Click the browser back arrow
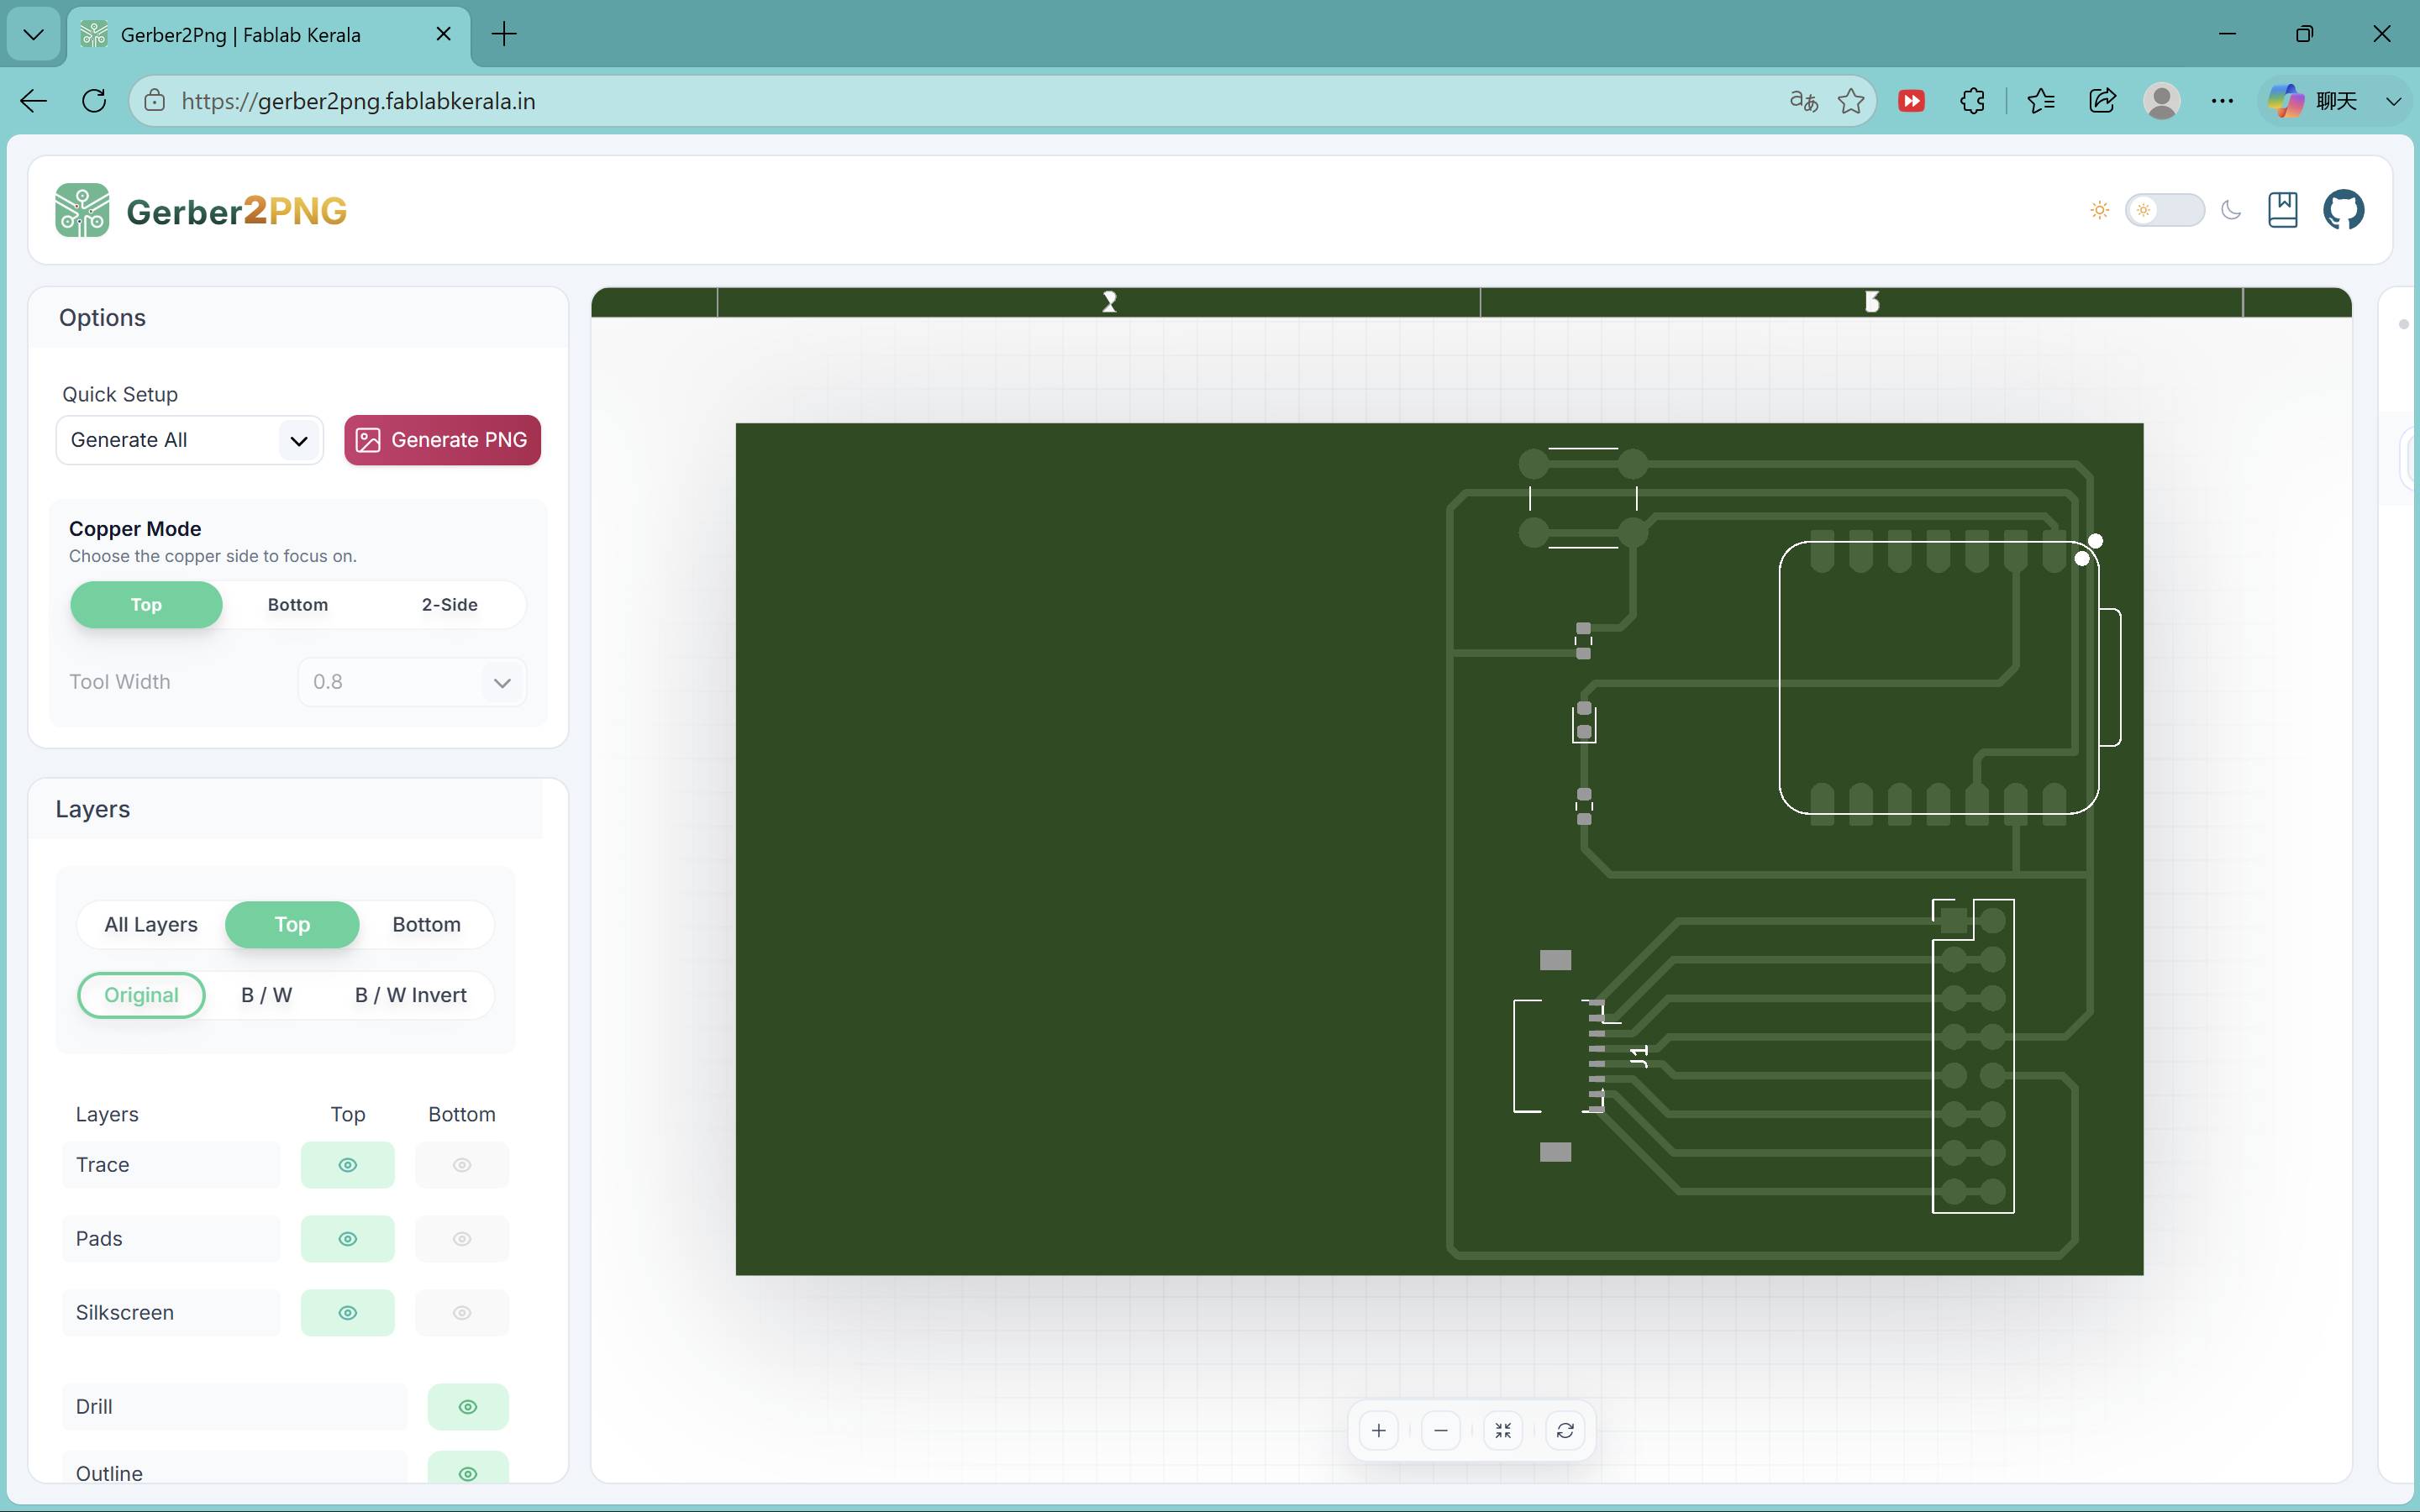Viewport: 2420px width, 1512px height. click(x=34, y=101)
